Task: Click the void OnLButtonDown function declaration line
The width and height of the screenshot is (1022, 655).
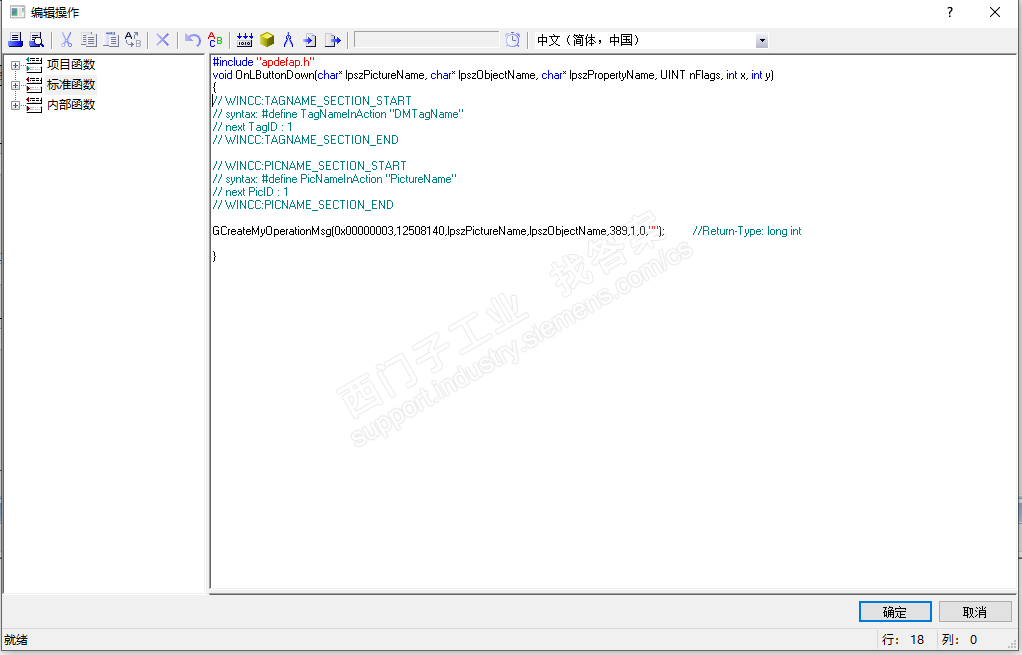Action: point(493,75)
